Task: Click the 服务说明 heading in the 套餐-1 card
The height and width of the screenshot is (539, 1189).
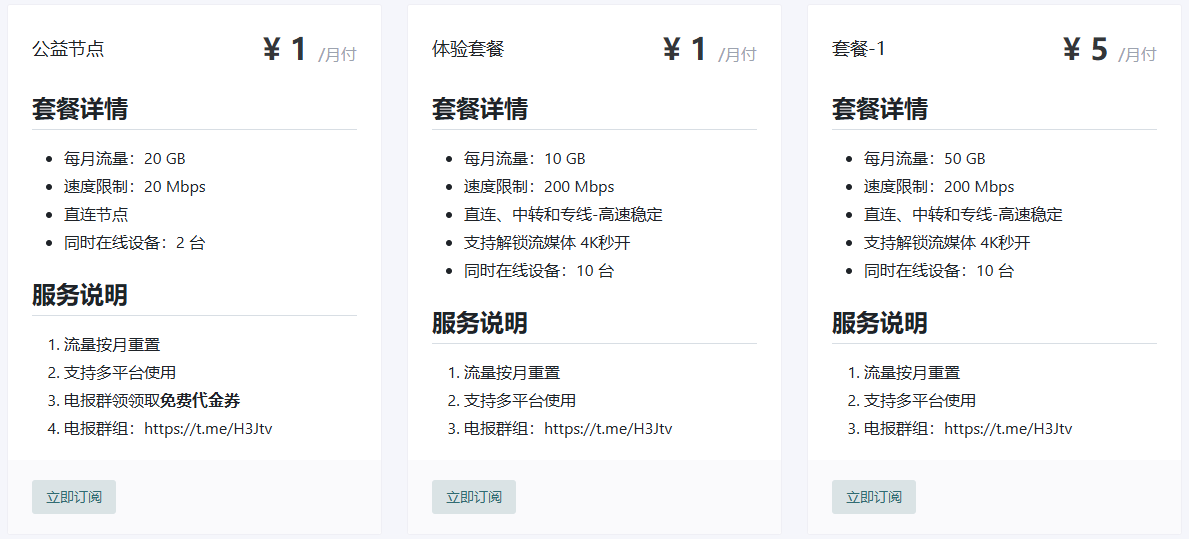Action: pyautogui.click(x=880, y=323)
